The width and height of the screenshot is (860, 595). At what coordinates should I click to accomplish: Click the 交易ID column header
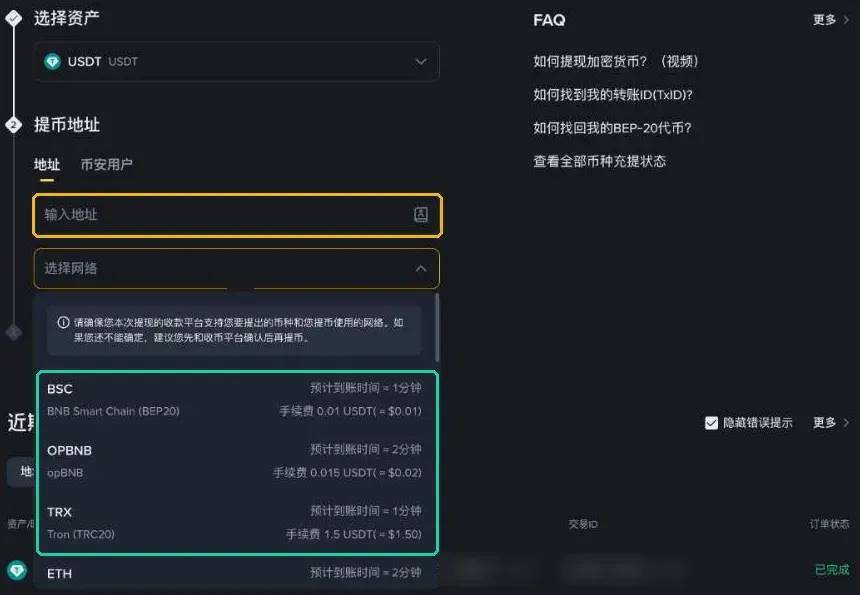point(583,524)
